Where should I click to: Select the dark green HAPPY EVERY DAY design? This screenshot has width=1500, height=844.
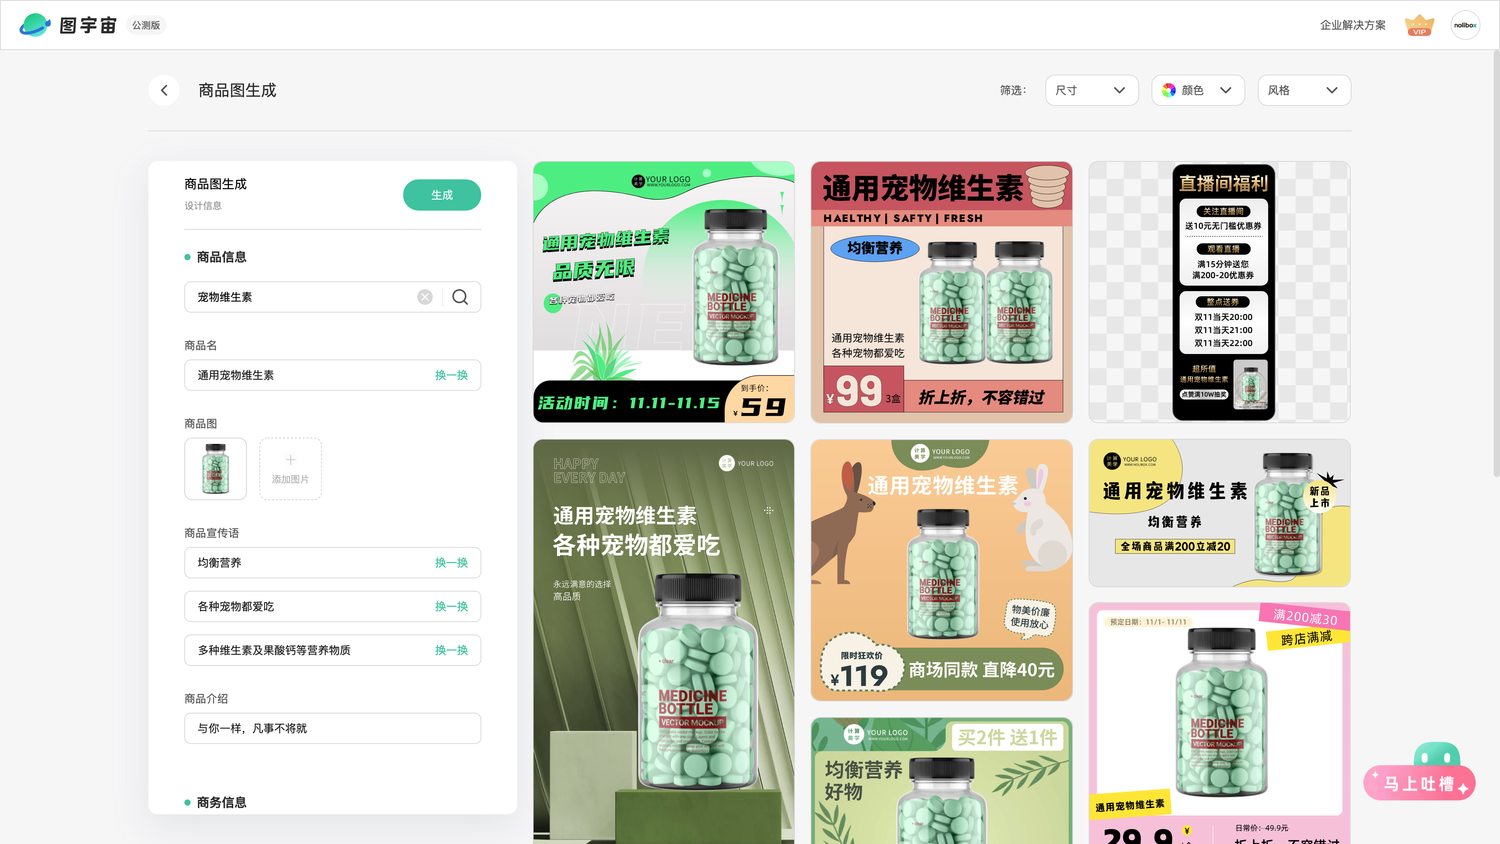point(664,641)
